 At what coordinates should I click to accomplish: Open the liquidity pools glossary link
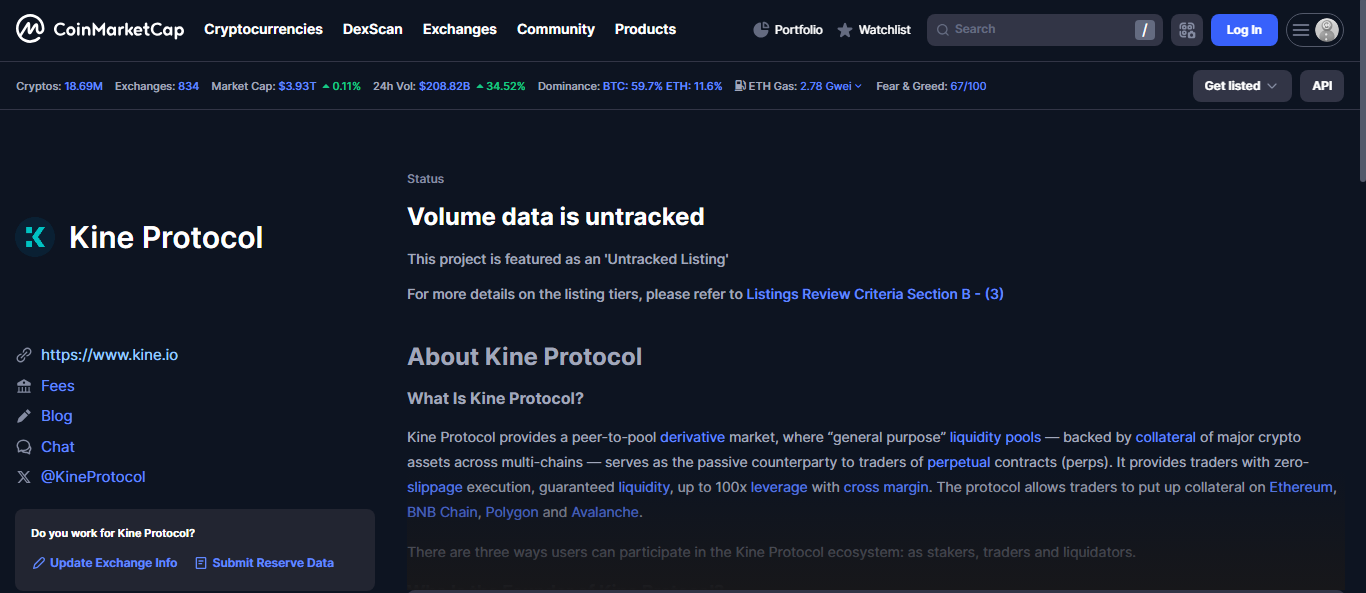(995, 437)
